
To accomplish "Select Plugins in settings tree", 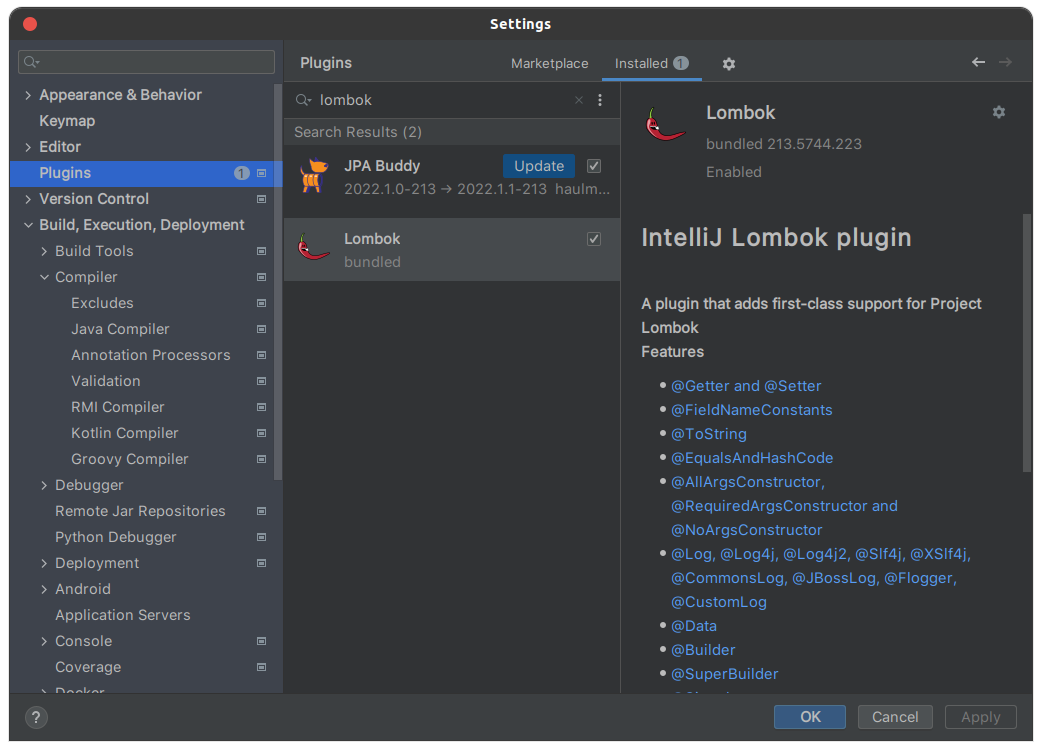I will click(x=146, y=173).
